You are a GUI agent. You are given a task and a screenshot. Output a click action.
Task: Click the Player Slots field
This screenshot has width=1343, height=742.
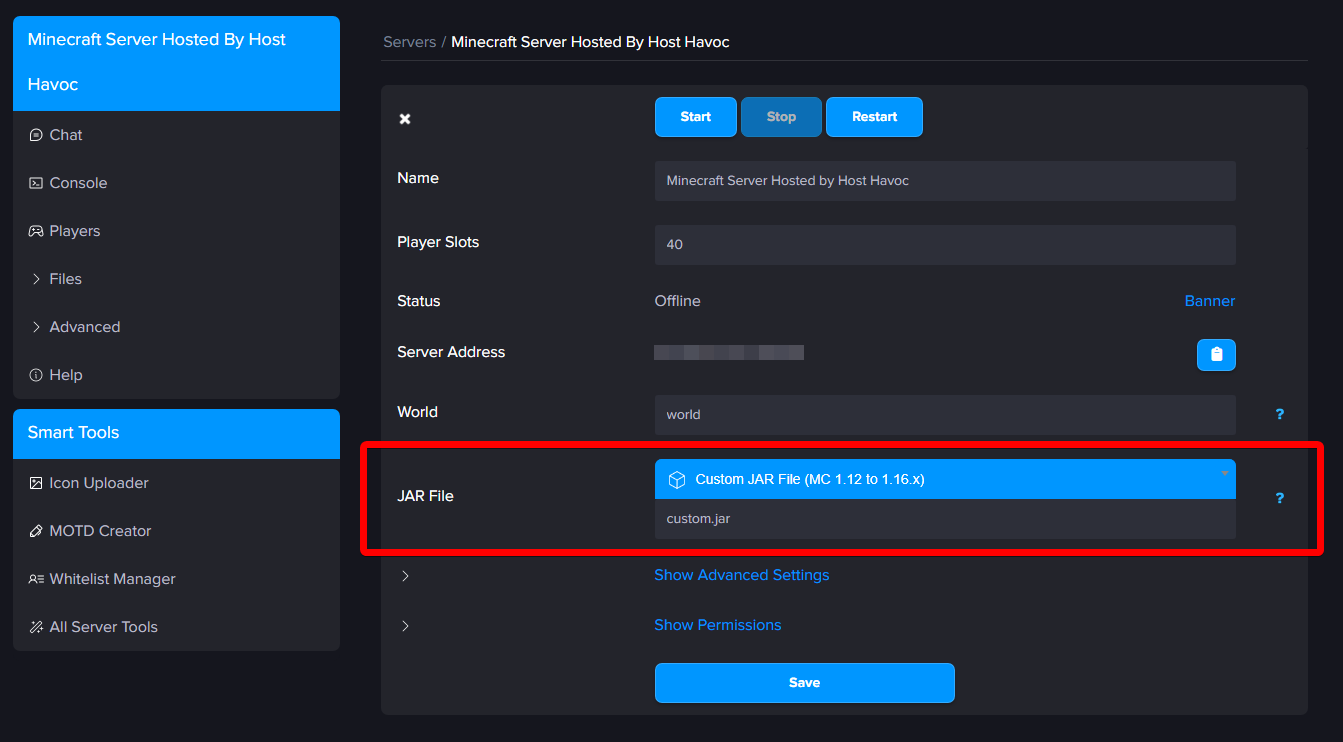[945, 245]
